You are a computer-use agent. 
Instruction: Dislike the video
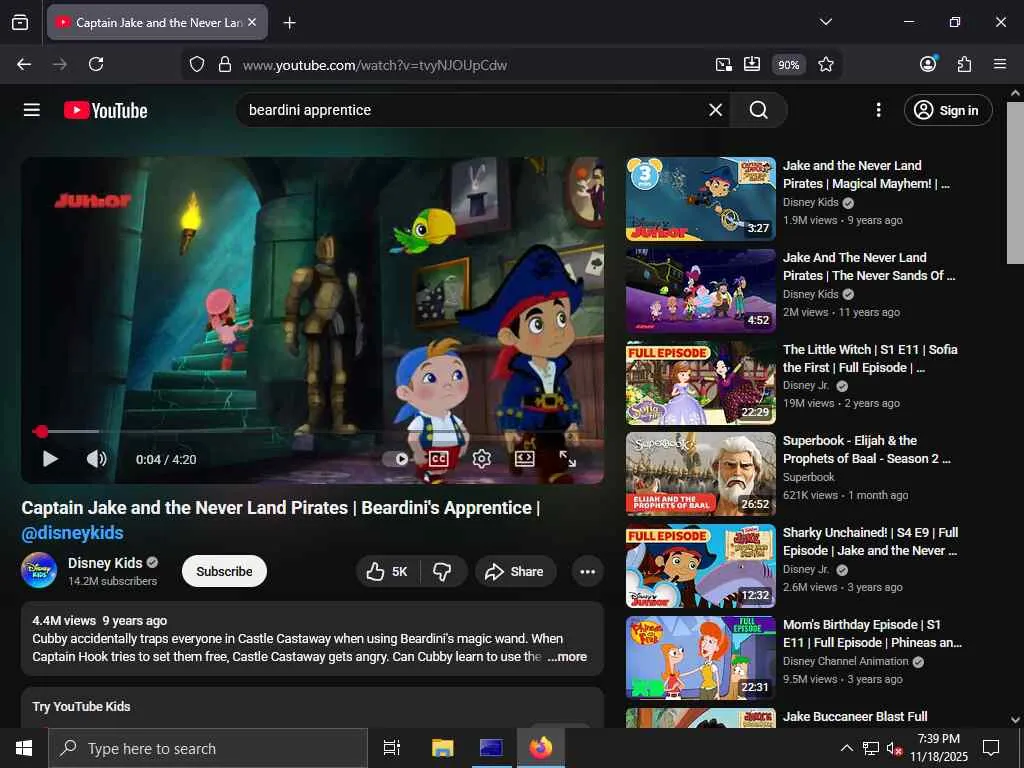click(x=442, y=571)
